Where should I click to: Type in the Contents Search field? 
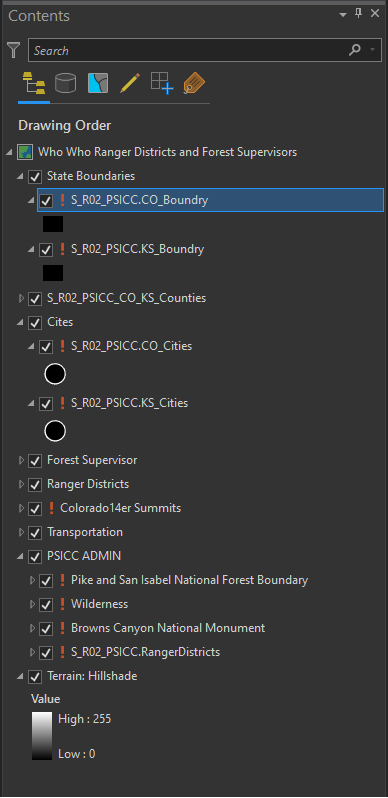click(188, 50)
